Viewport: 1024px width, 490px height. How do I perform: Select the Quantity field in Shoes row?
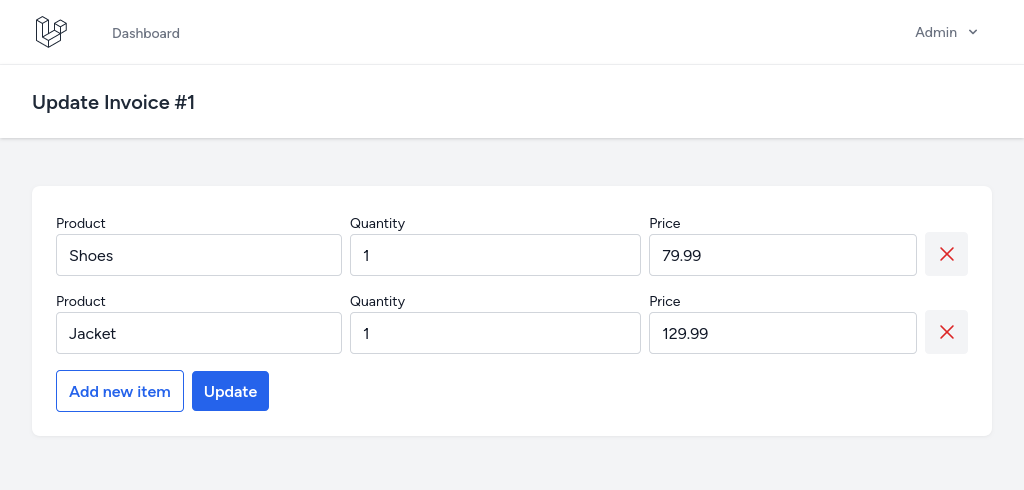(x=495, y=255)
